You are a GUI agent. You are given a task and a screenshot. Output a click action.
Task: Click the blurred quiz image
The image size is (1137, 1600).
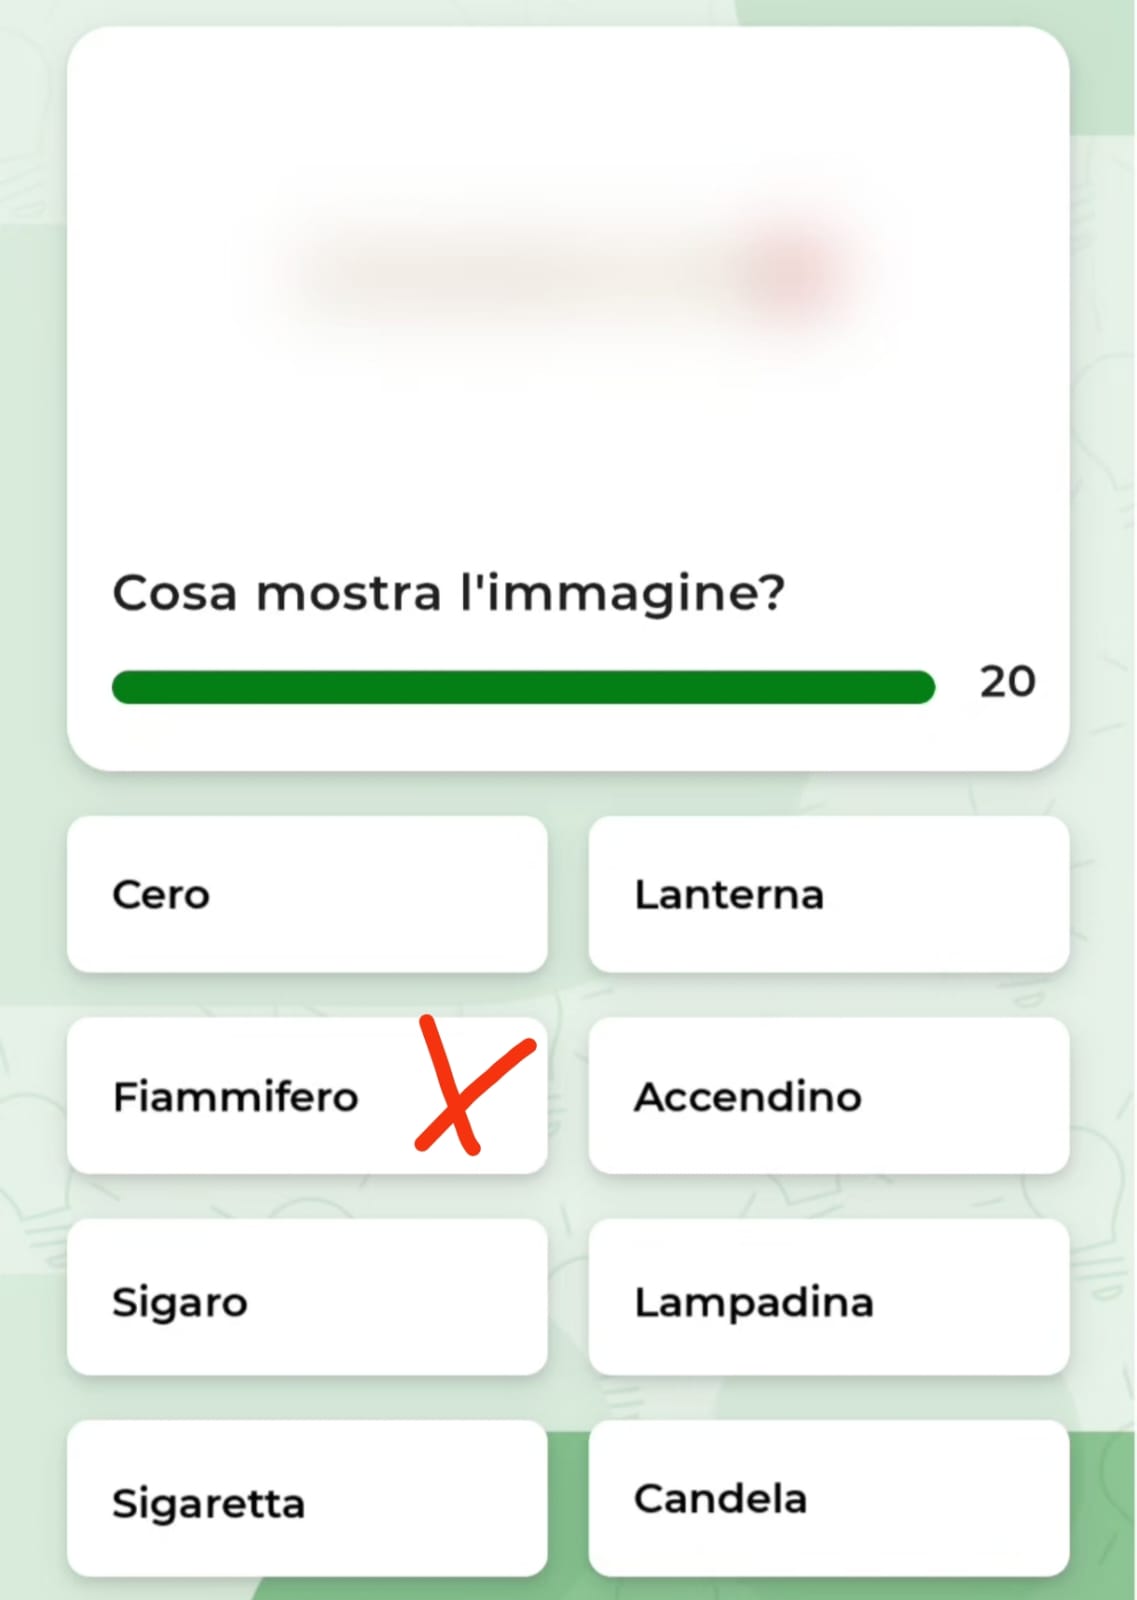click(566, 272)
